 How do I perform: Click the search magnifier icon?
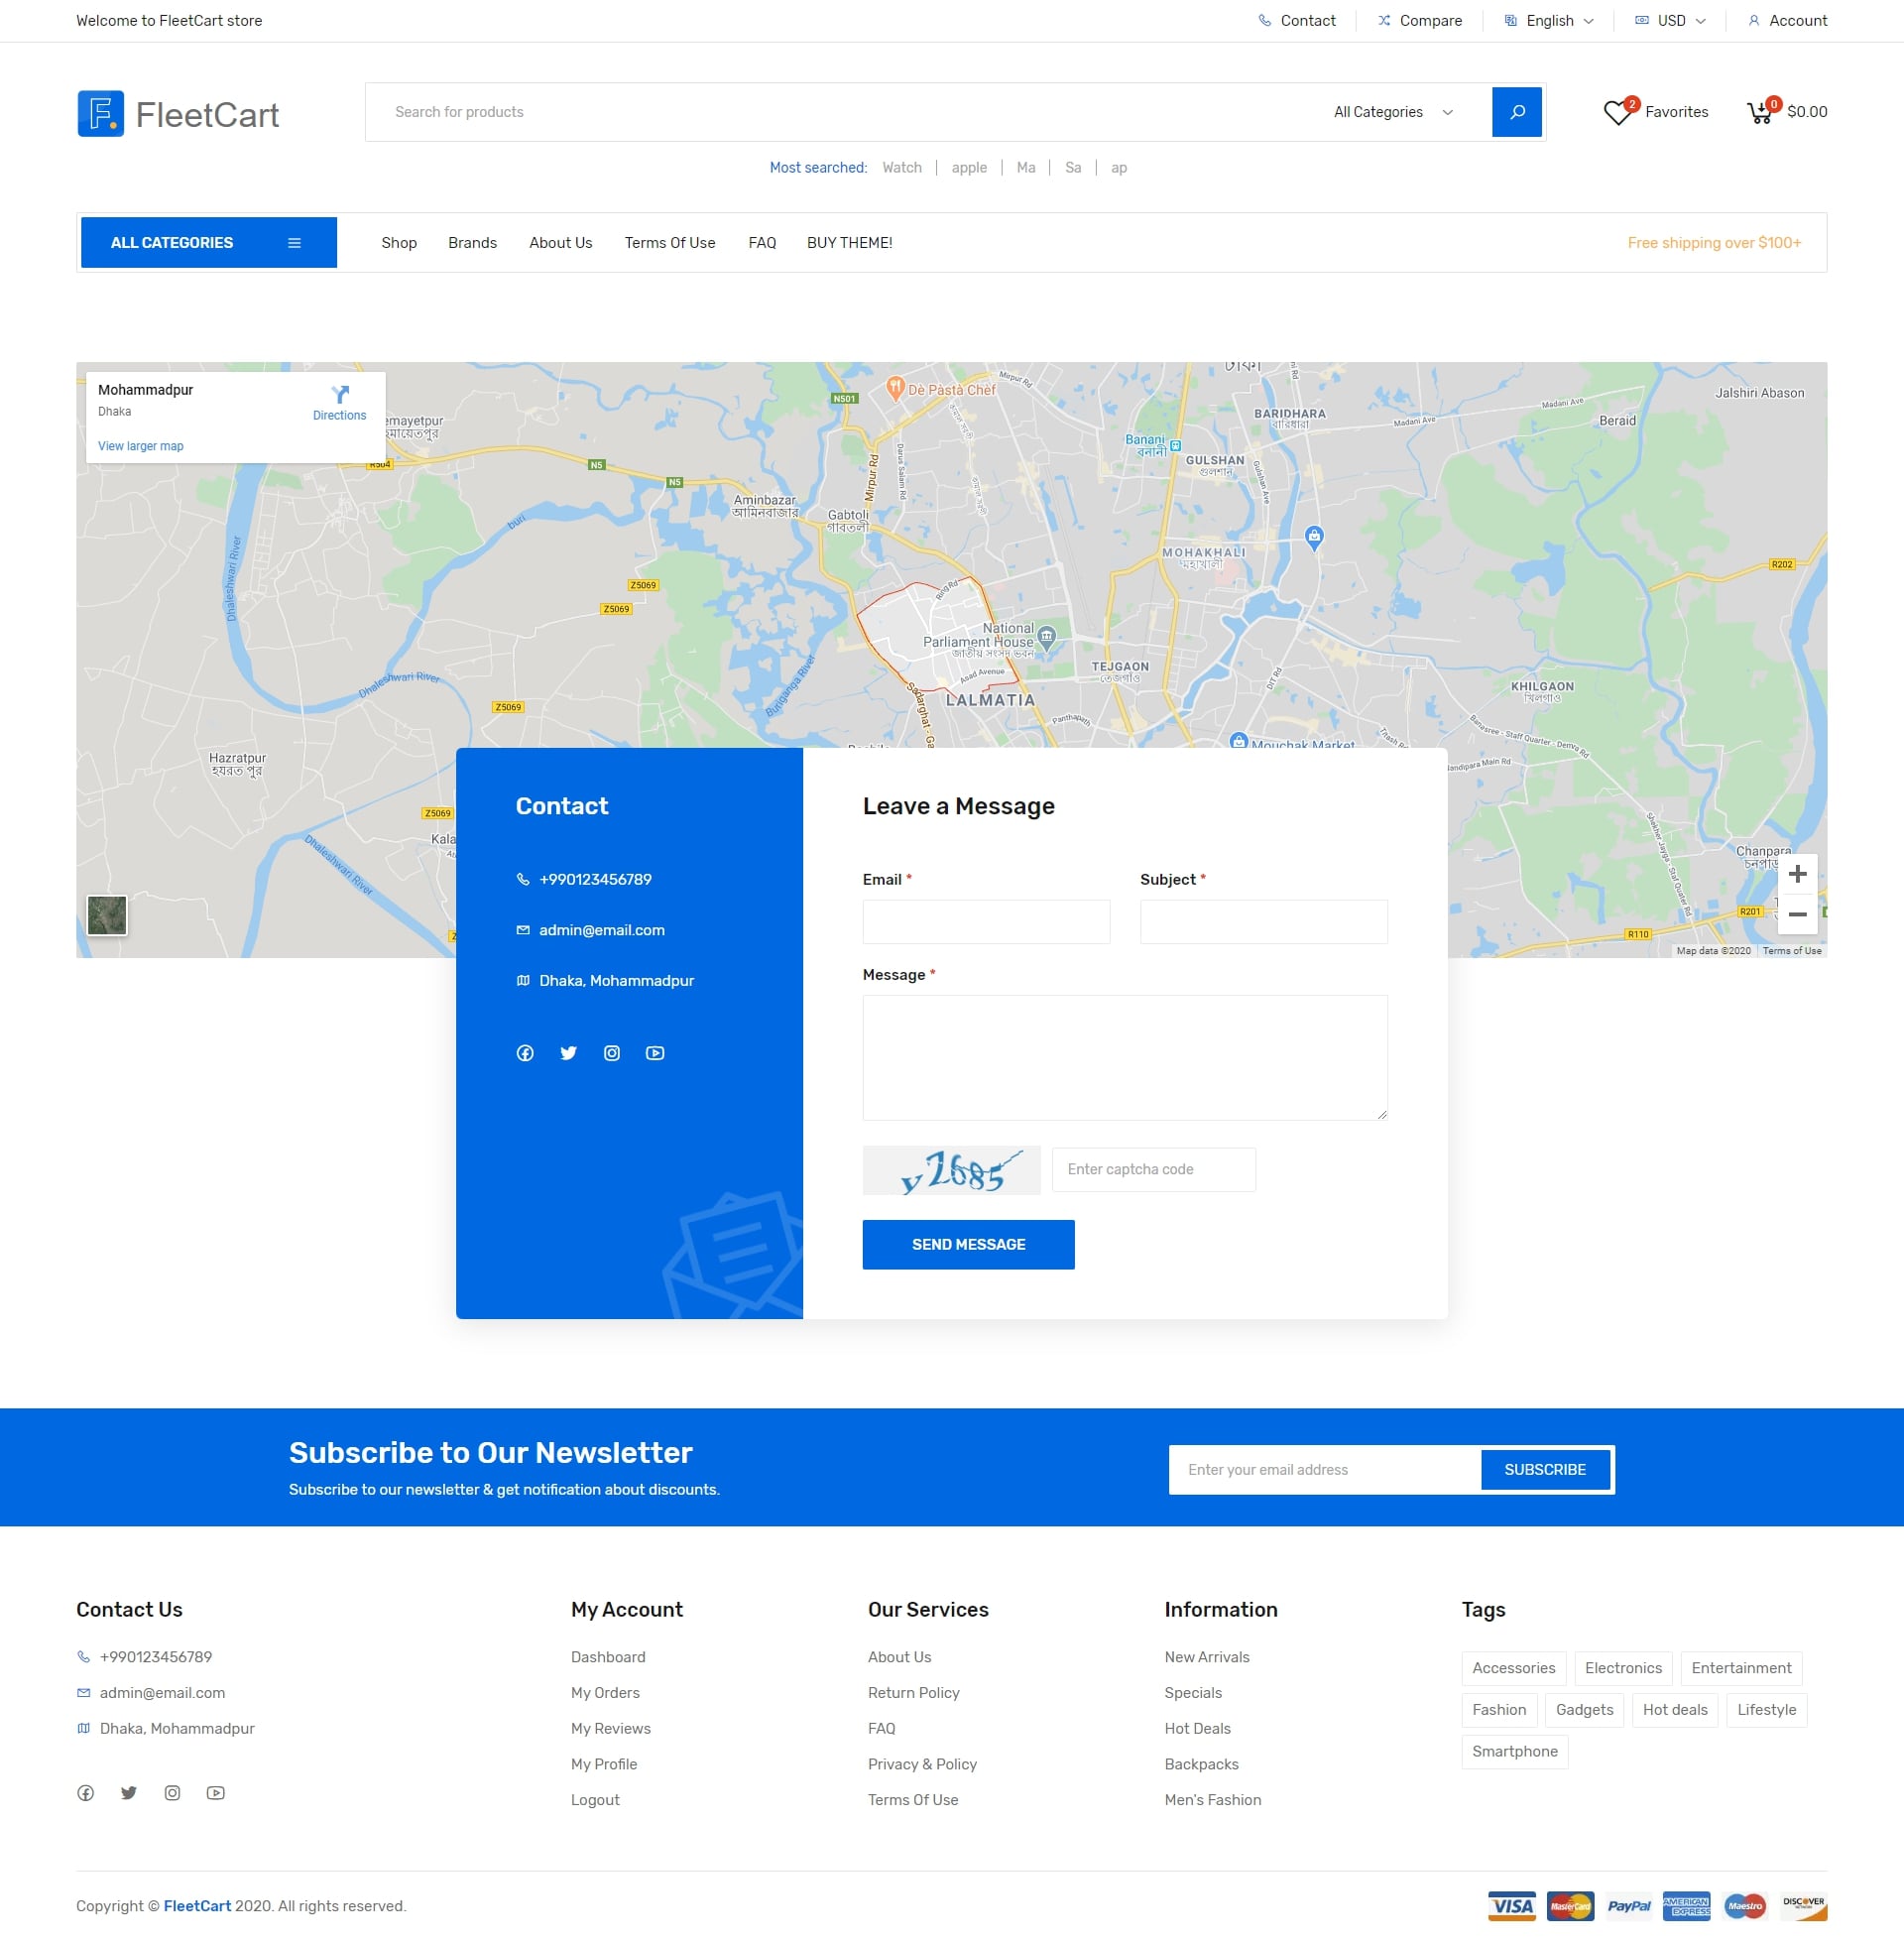pos(1516,111)
